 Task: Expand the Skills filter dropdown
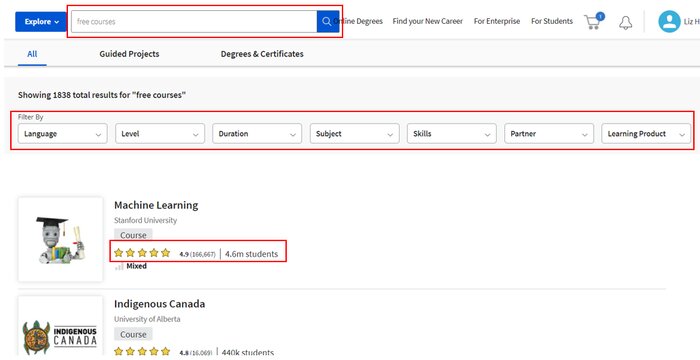coord(452,134)
